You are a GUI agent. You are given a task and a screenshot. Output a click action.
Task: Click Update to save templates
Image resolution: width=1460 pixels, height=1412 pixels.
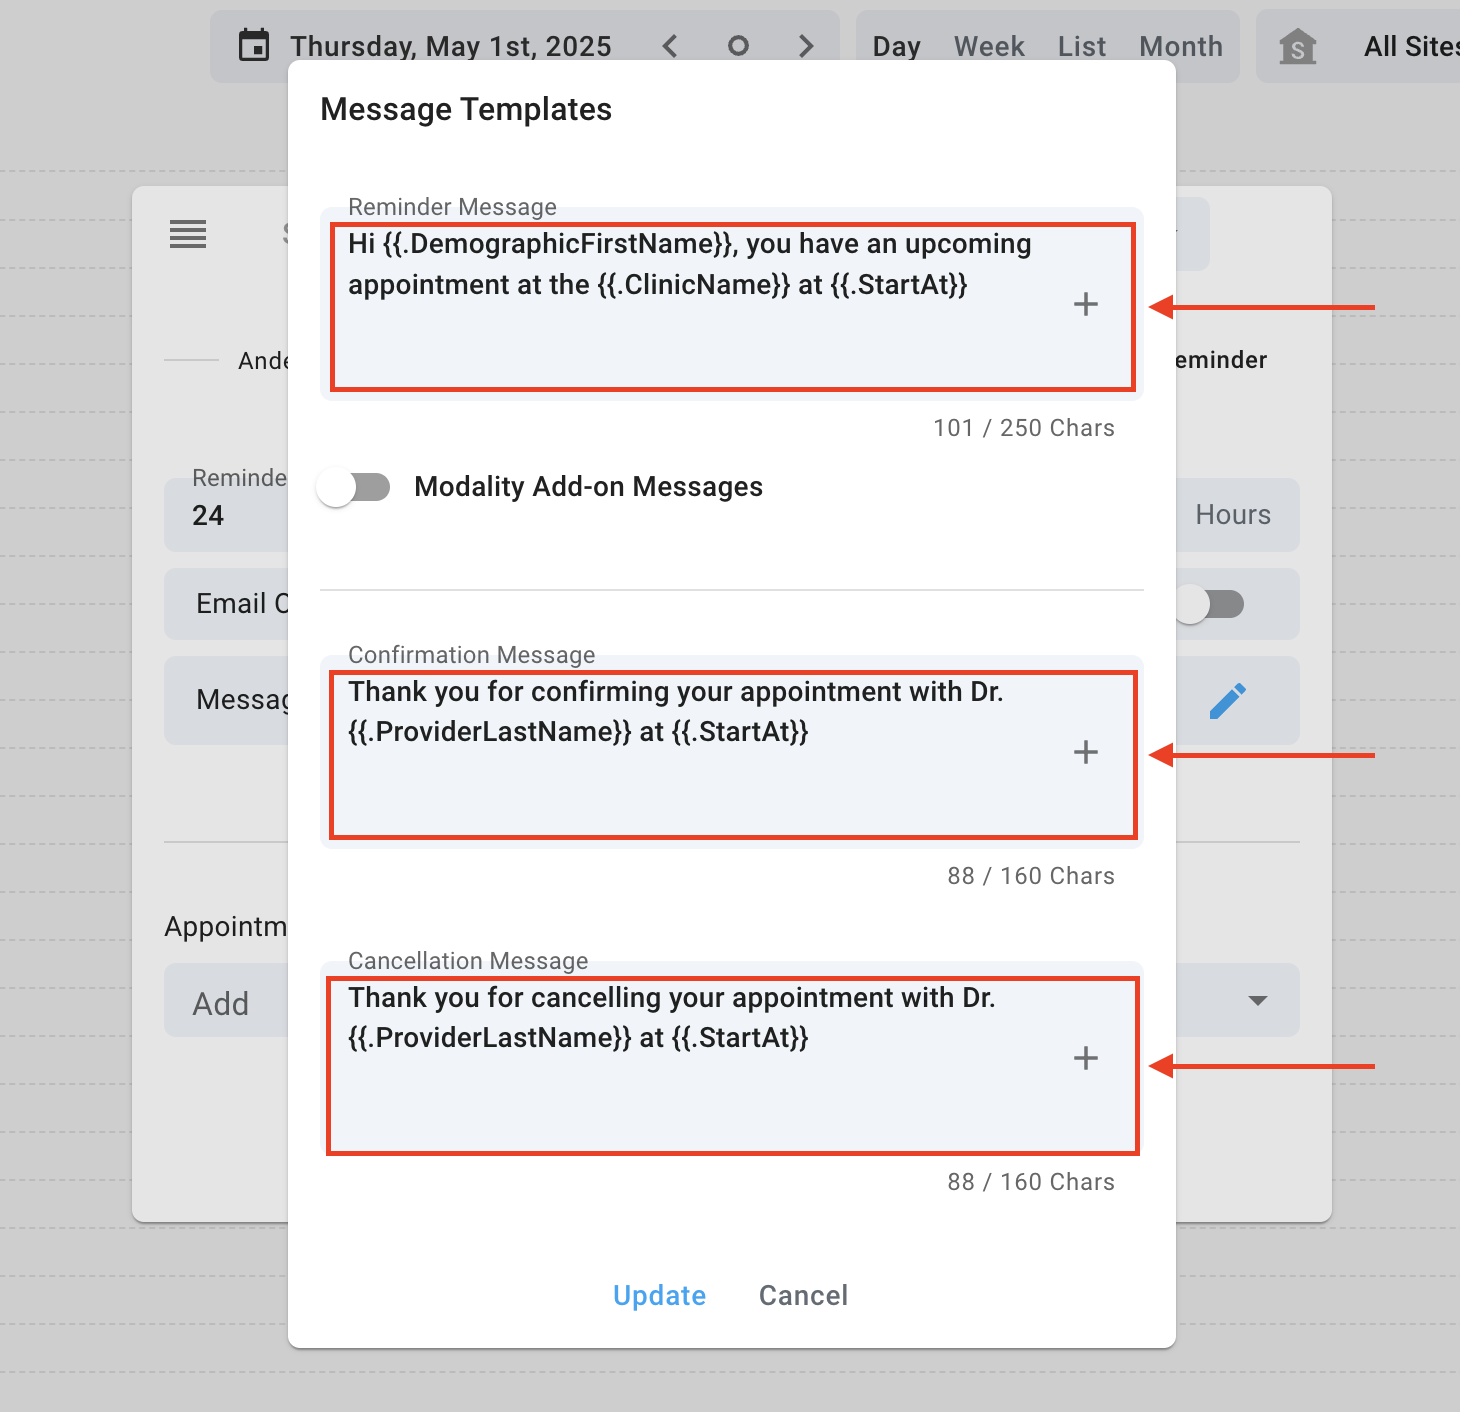tap(659, 1296)
